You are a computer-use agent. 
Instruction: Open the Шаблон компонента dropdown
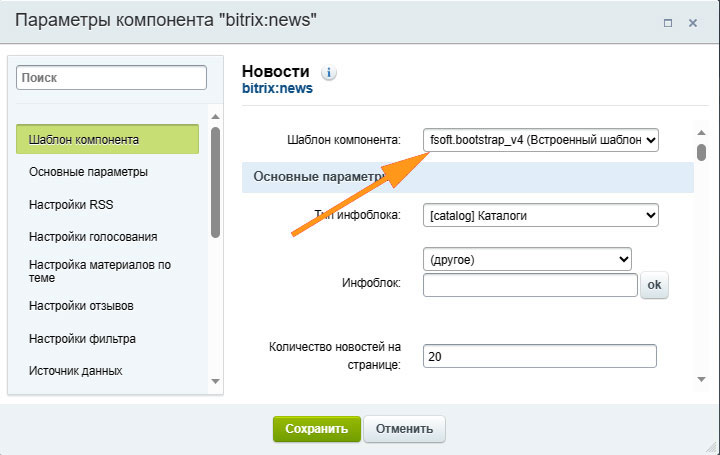point(540,140)
